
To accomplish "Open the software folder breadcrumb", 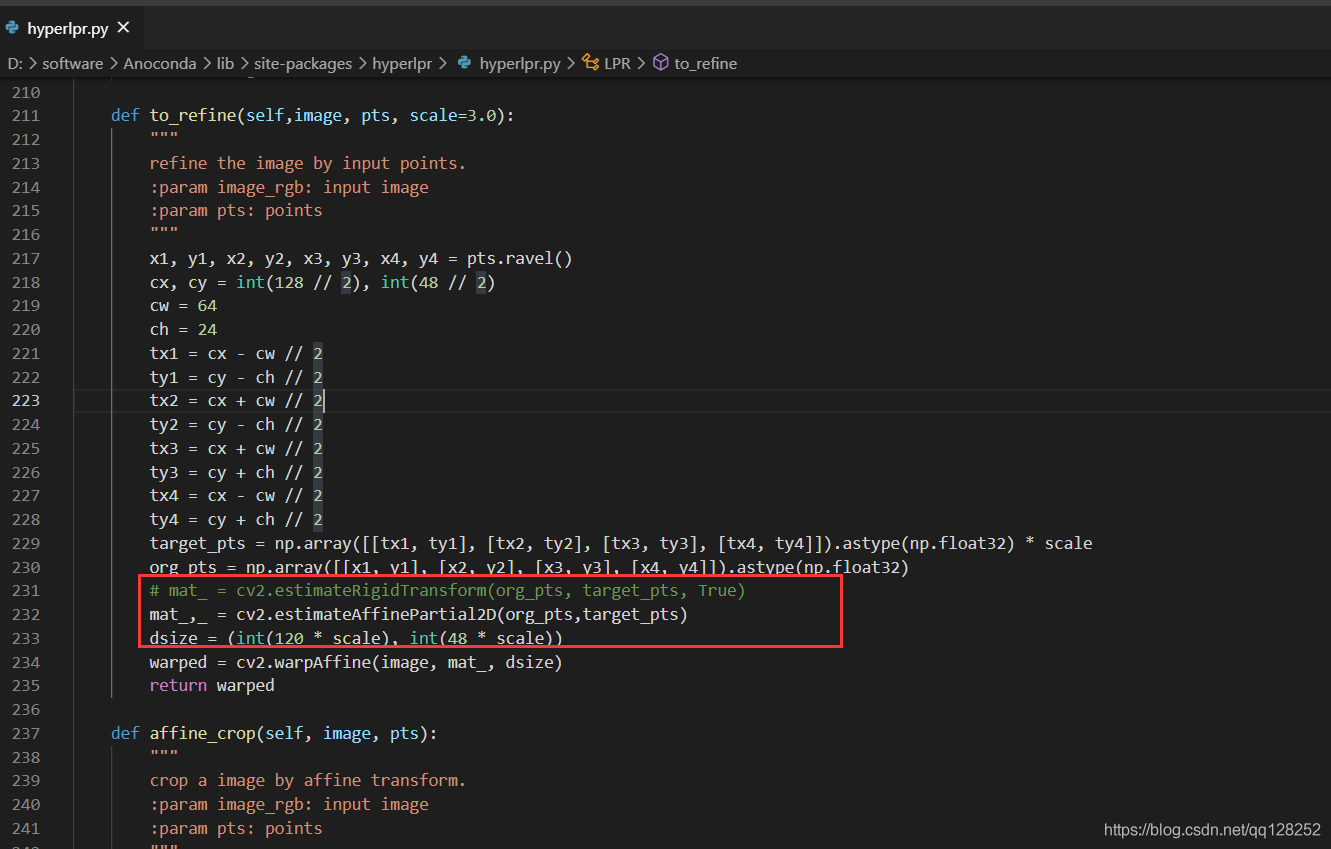I will click(73, 63).
